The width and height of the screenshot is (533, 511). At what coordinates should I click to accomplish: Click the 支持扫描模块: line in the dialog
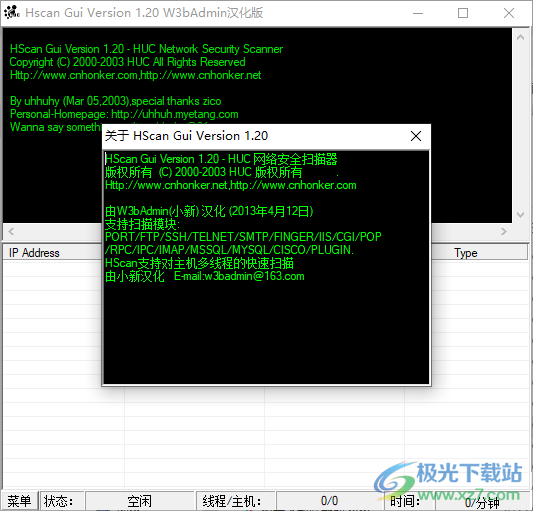pyautogui.click(x=142, y=224)
